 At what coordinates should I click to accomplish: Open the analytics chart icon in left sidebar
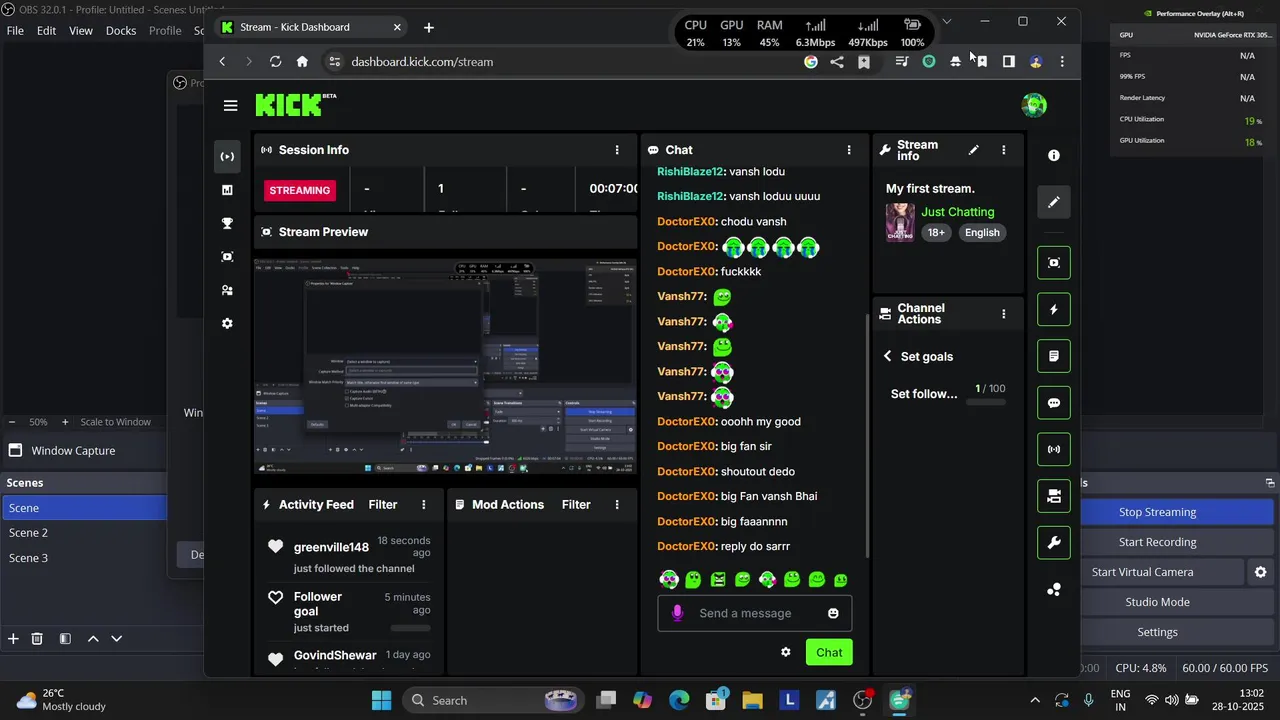(x=227, y=190)
